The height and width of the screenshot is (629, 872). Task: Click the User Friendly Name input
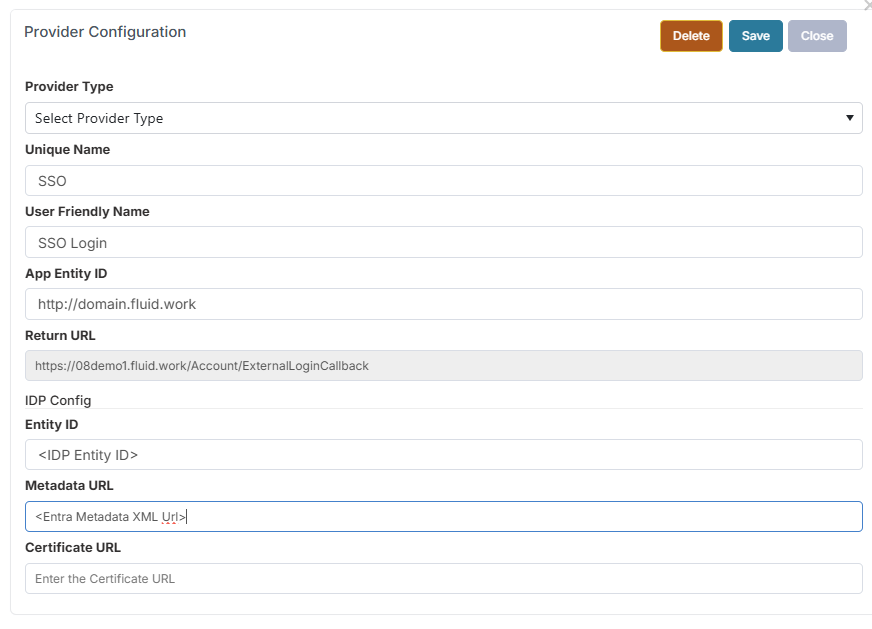[x=443, y=243]
